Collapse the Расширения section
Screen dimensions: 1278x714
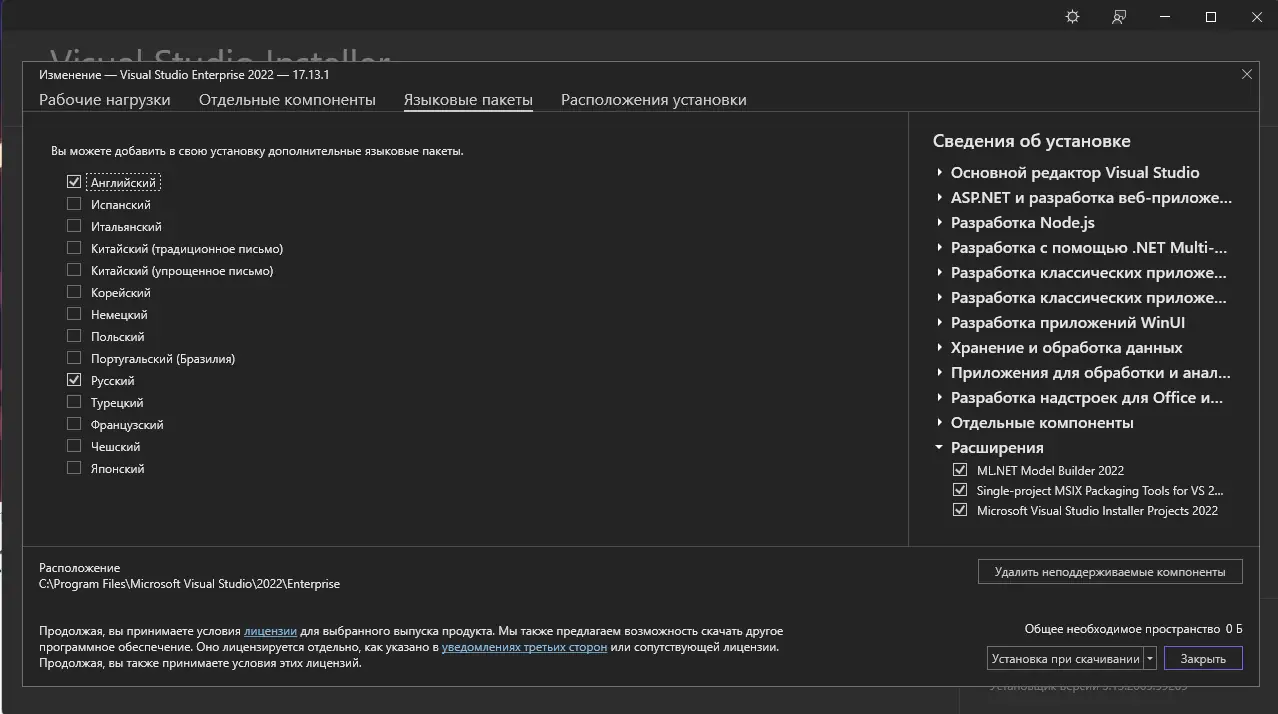940,448
